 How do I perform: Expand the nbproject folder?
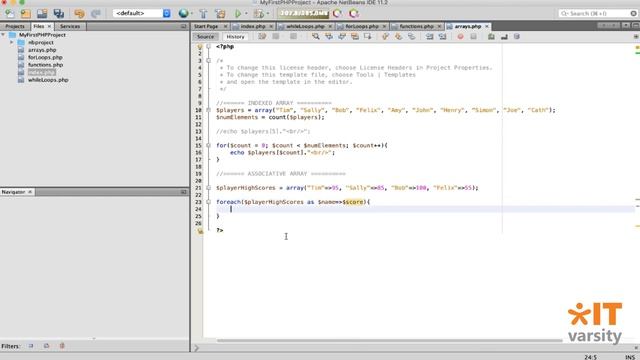point(12,42)
